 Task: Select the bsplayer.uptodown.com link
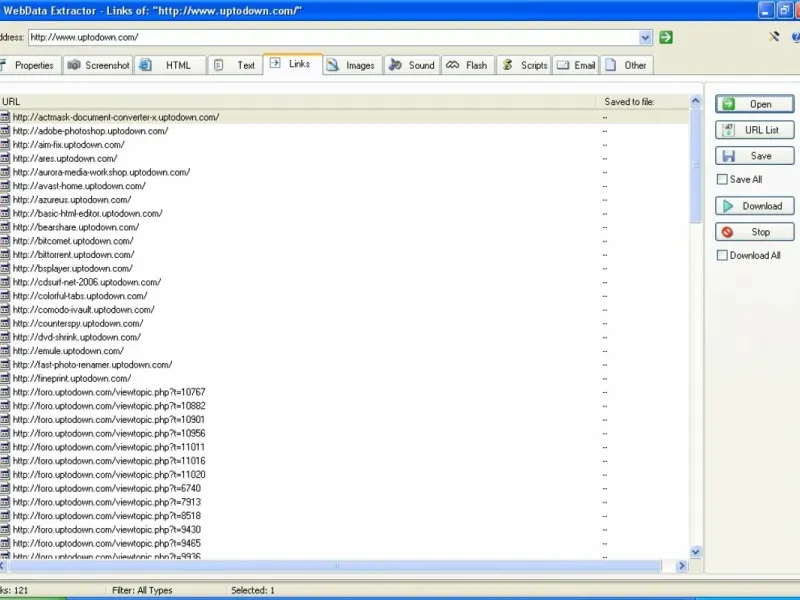72,268
